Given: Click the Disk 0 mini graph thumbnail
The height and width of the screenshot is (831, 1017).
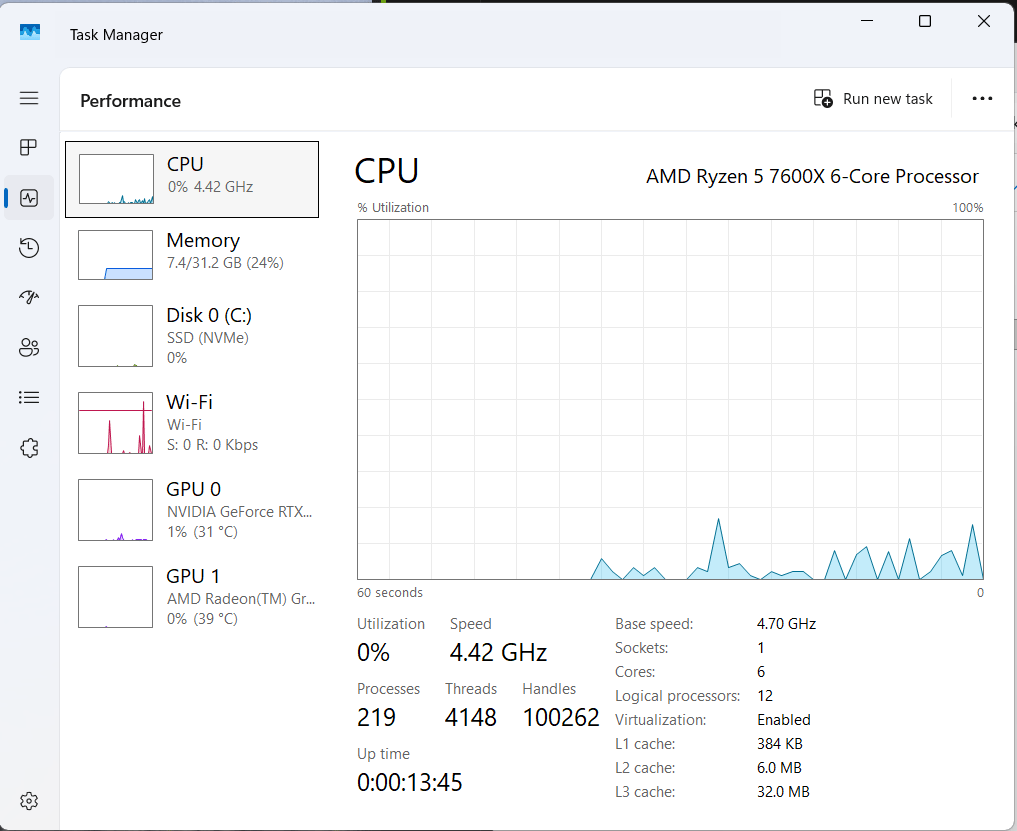Looking at the screenshot, I should click(x=115, y=336).
